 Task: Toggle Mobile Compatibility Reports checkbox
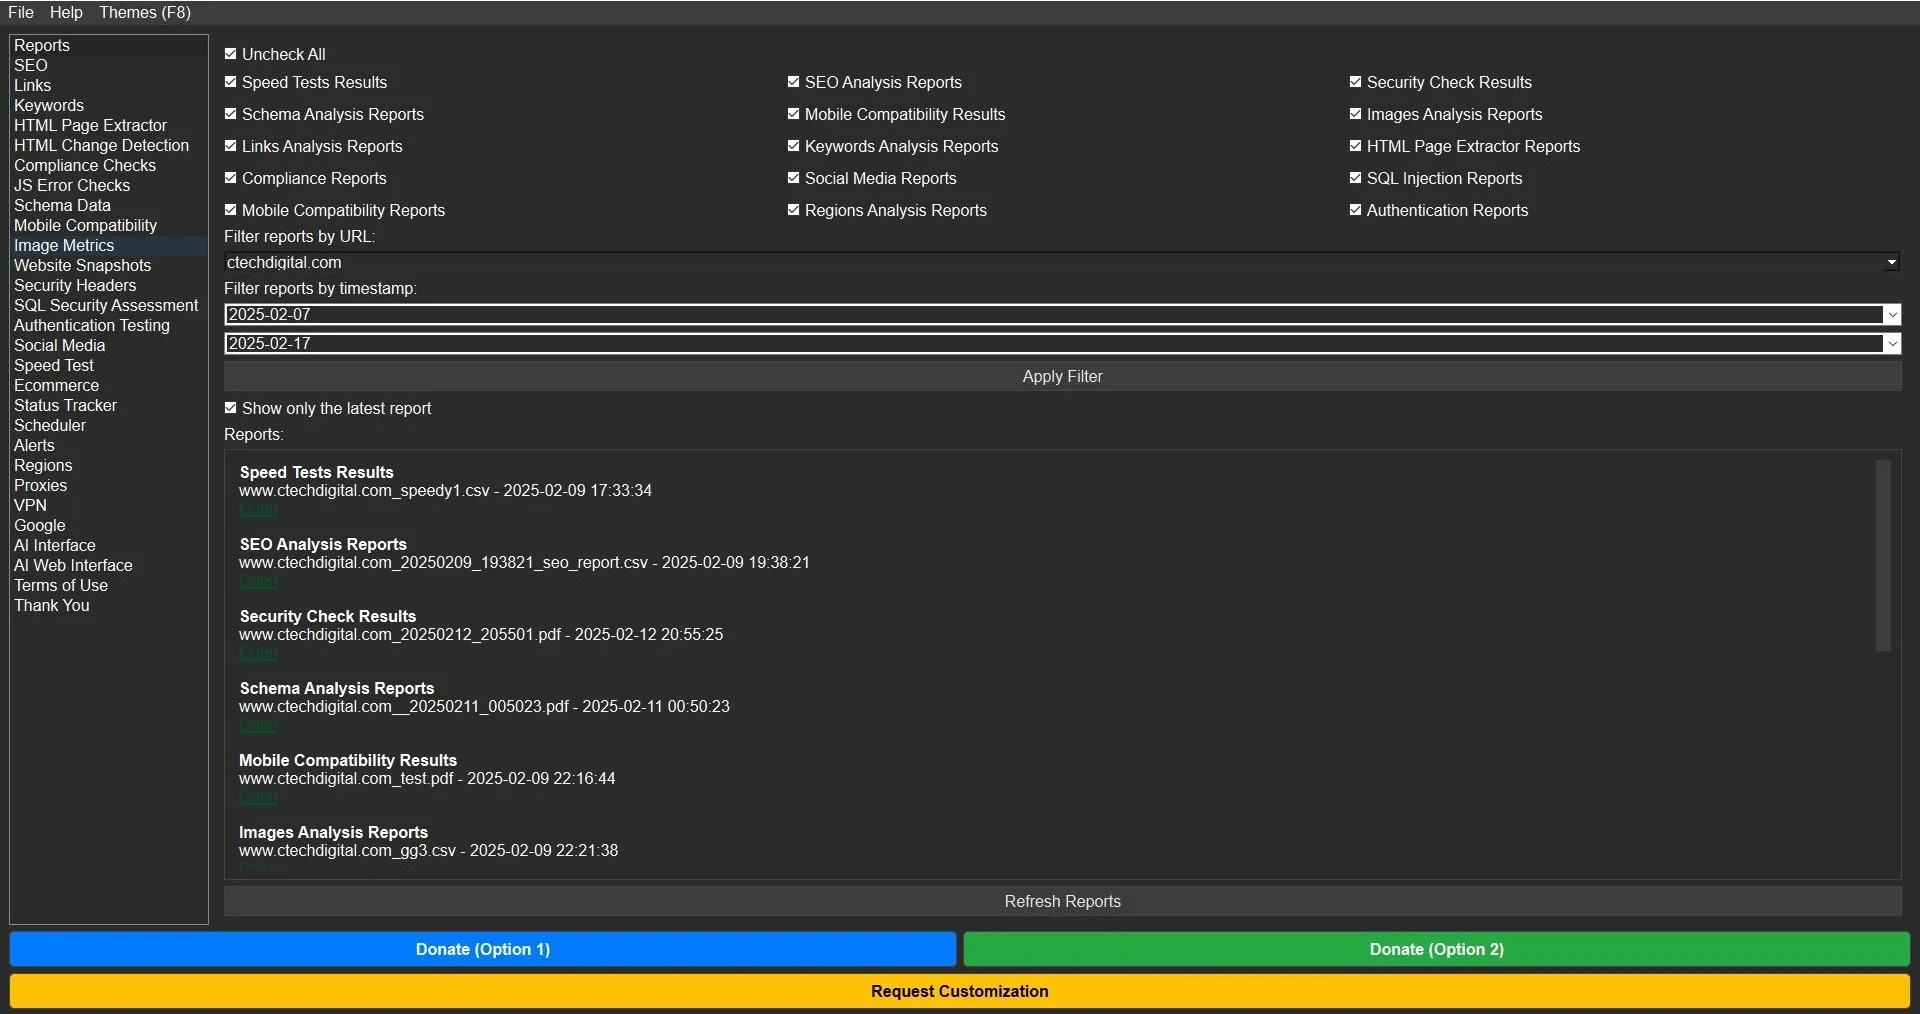231,210
